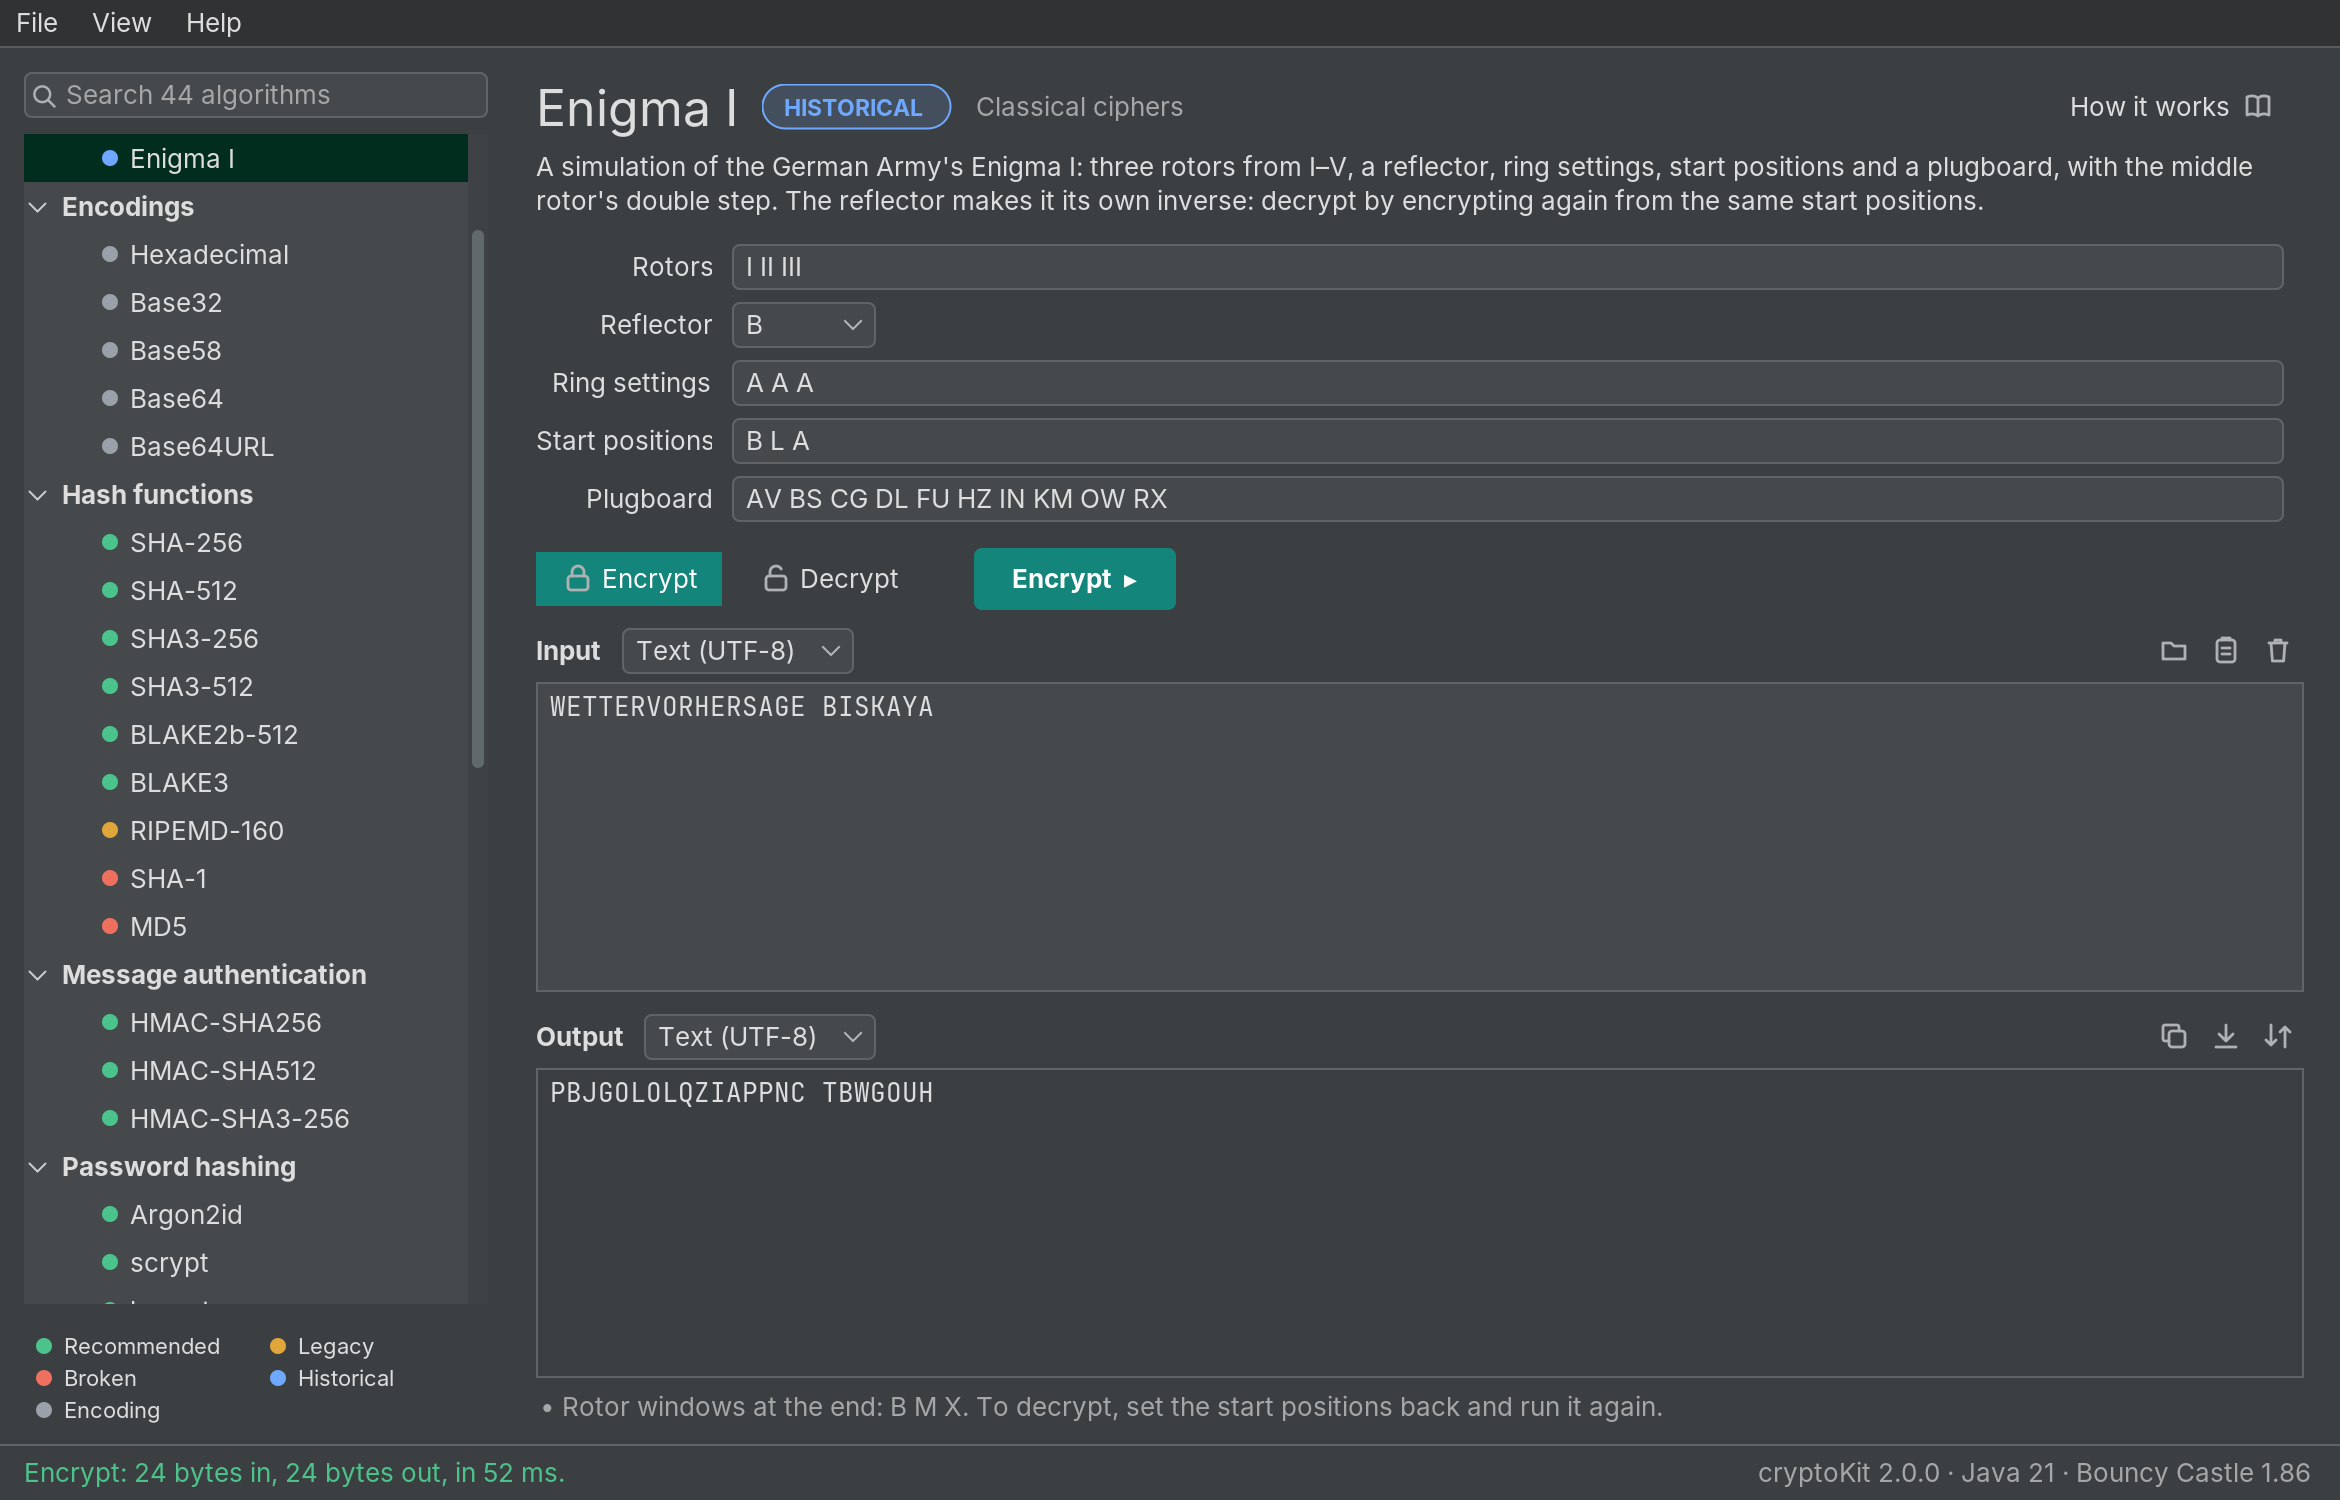Screen dimensions: 2340x1500
Task: Click the HISTORICAL badge
Action: [855, 107]
